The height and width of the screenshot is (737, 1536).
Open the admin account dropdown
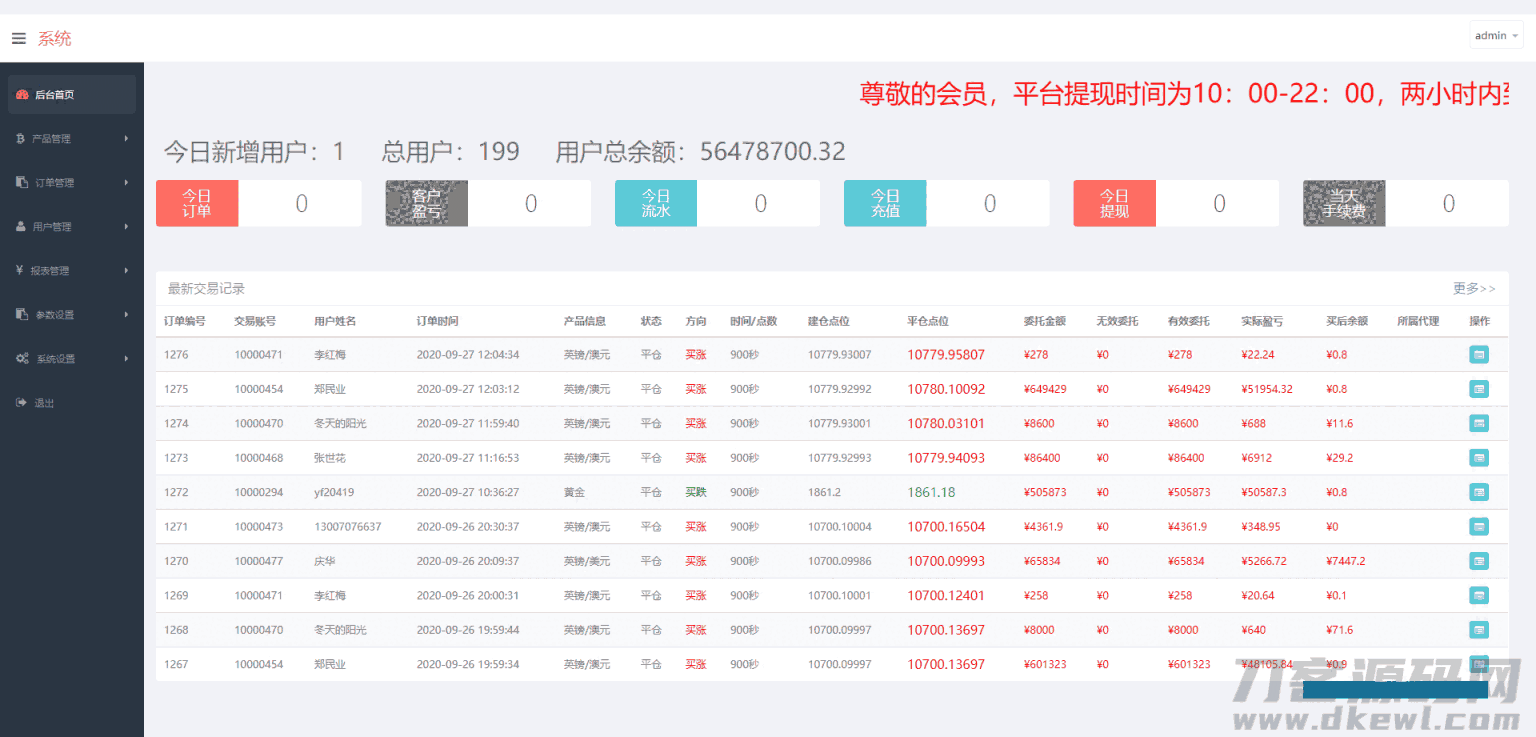[1495, 35]
